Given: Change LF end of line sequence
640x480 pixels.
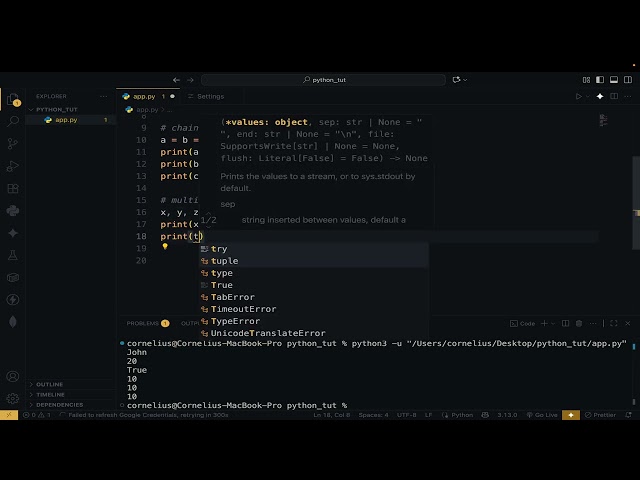Looking at the screenshot, I should pyautogui.click(x=429, y=415).
